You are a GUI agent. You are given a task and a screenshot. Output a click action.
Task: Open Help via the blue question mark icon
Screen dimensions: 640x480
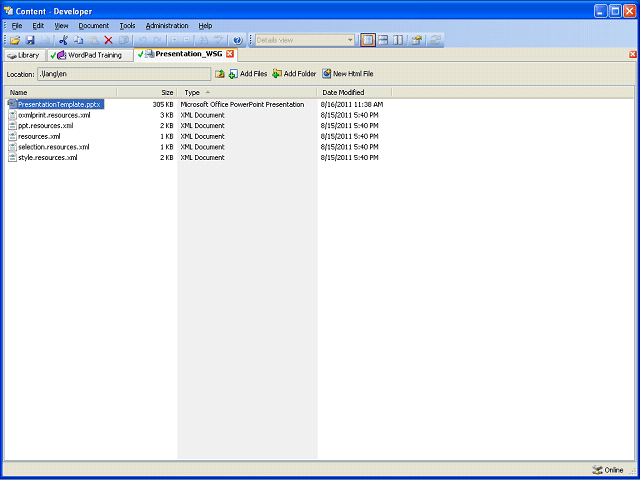tap(238, 40)
